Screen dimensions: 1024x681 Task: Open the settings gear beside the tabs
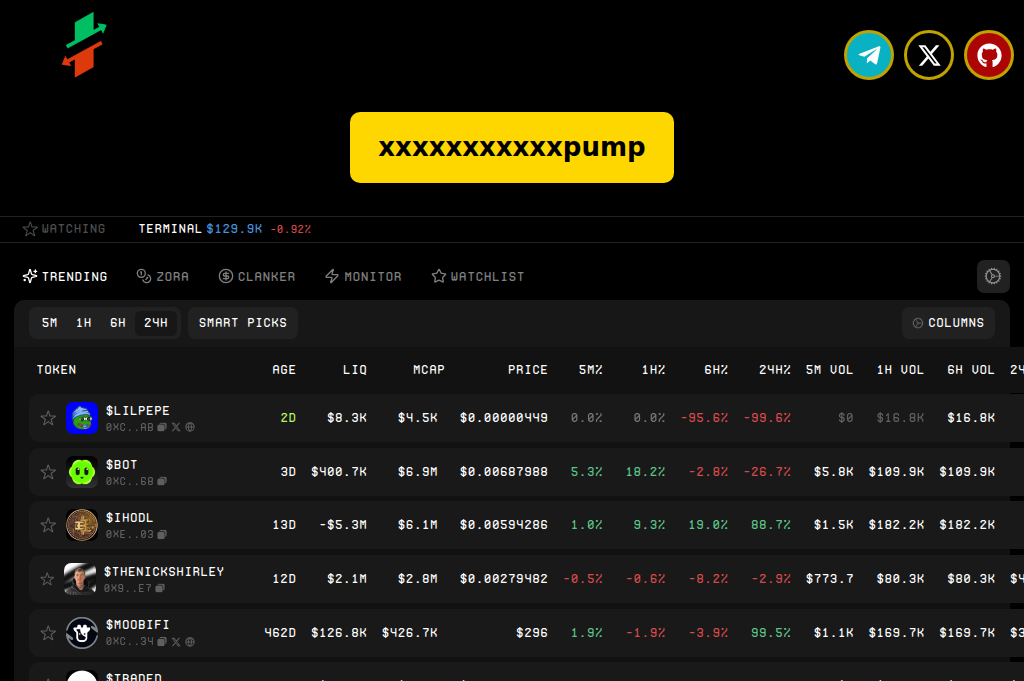pos(992,276)
